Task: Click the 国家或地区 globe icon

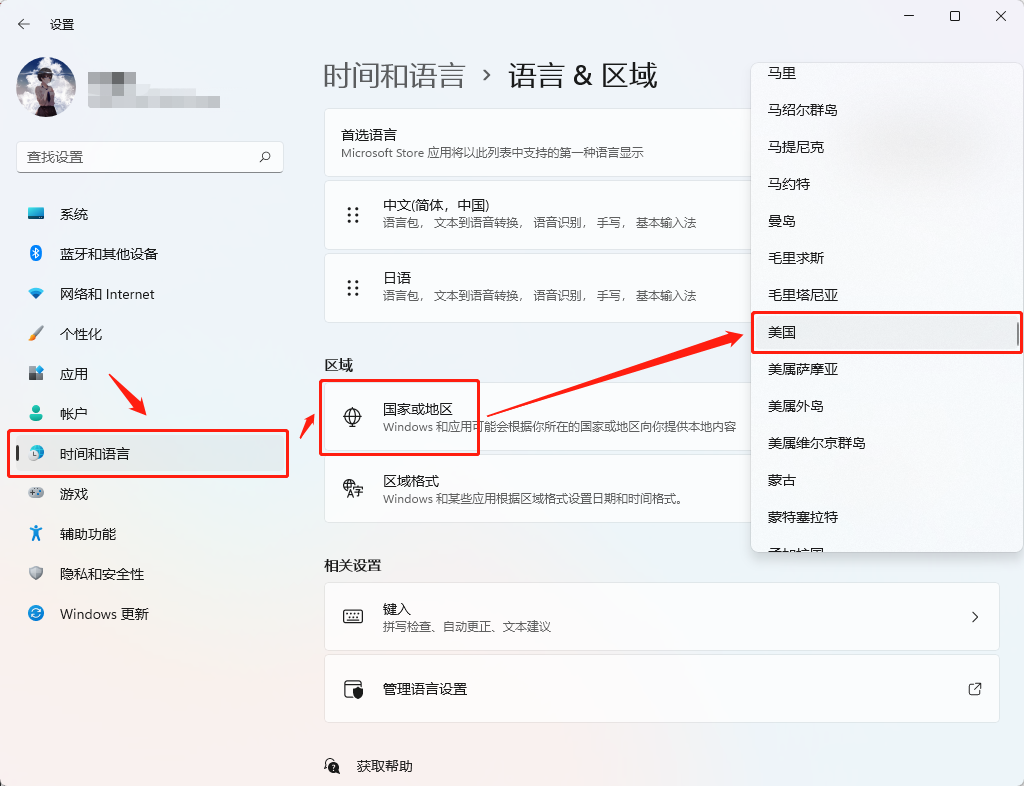Action: click(x=352, y=417)
